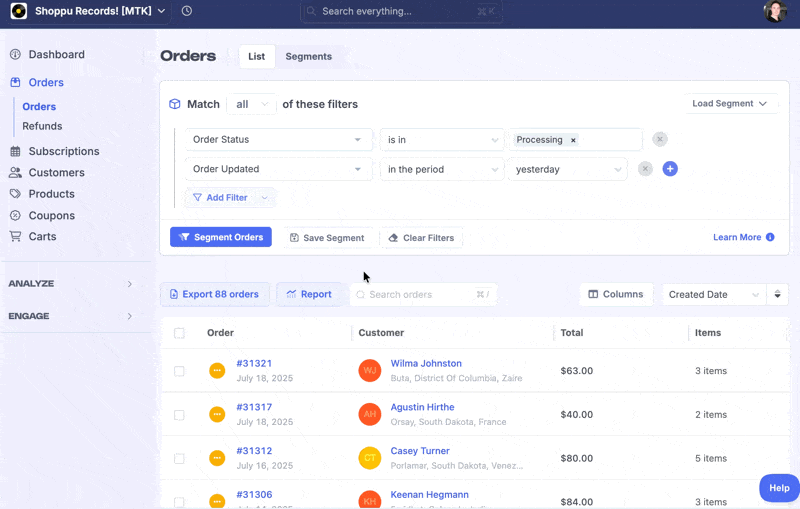Click processing status icon for order #31321
This screenshot has width=800, height=509.
217,370
